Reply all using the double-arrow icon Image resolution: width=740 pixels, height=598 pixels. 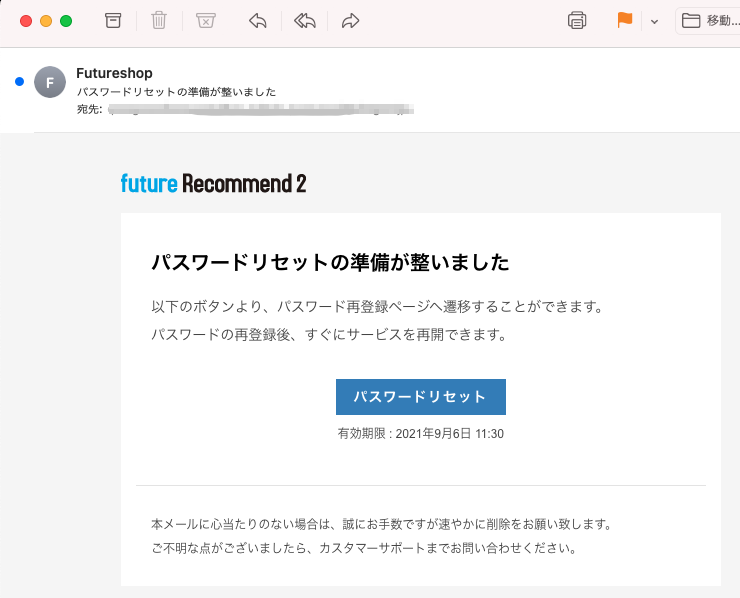pyautogui.click(x=304, y=21)
